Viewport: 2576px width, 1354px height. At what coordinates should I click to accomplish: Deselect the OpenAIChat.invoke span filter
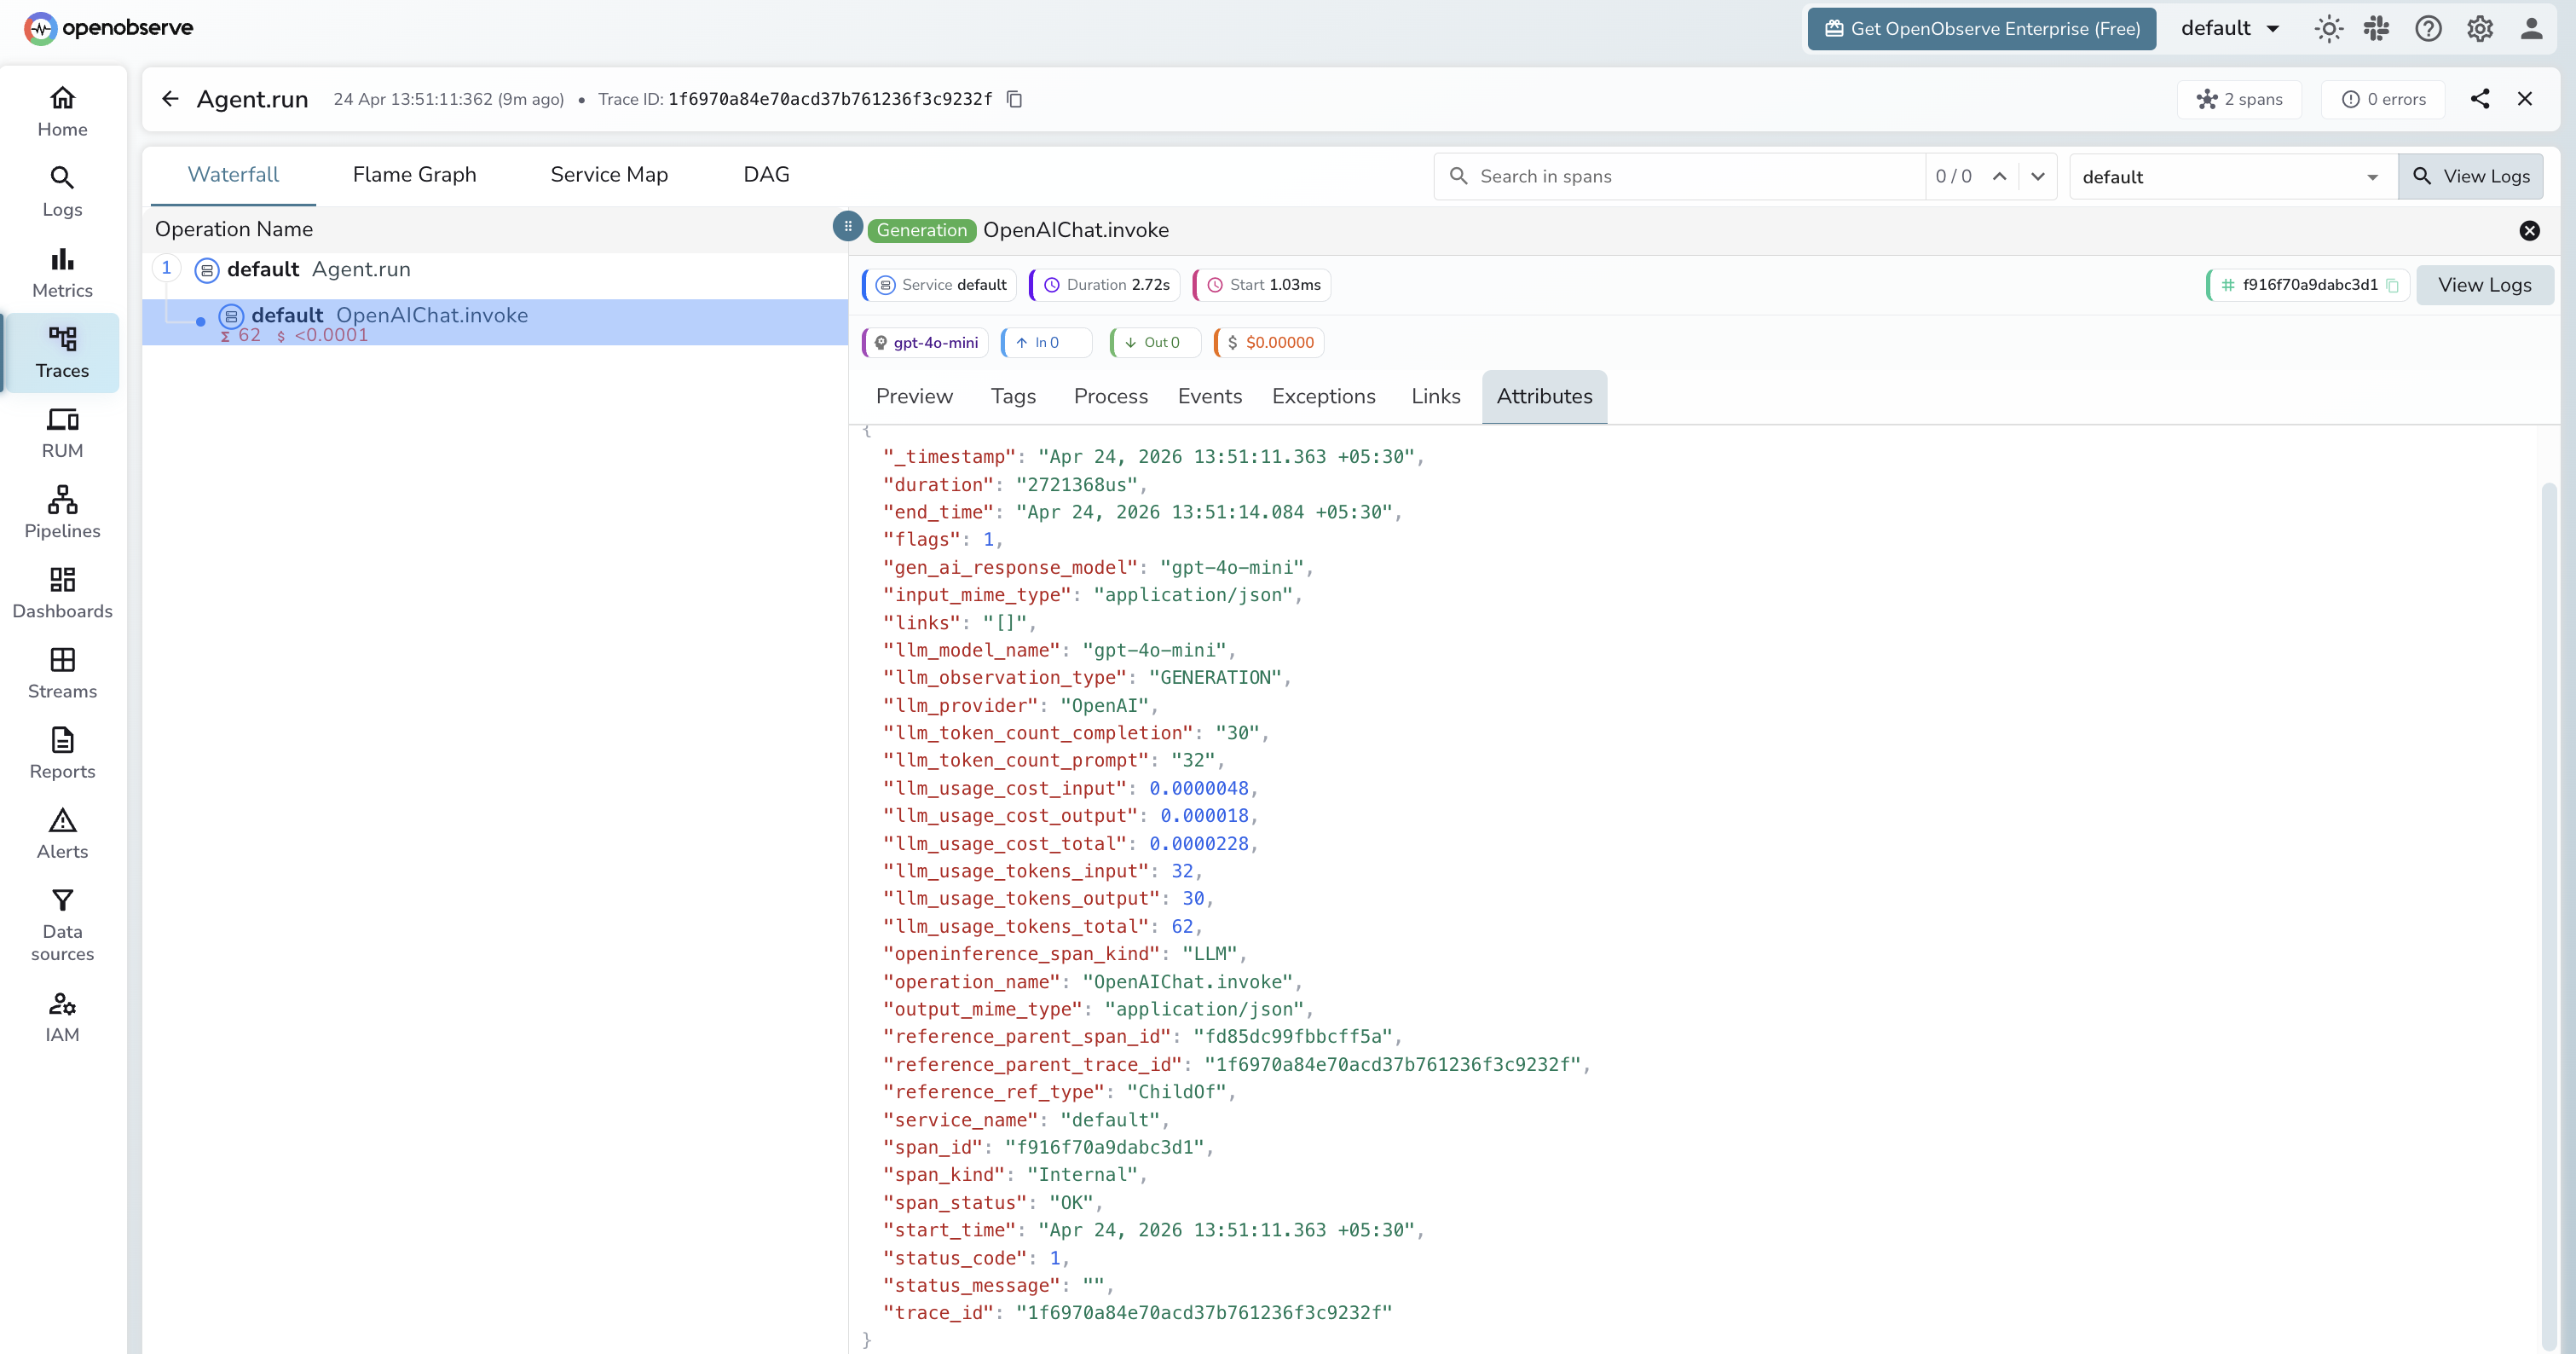pyautogui.click(x=2530, y=231)
